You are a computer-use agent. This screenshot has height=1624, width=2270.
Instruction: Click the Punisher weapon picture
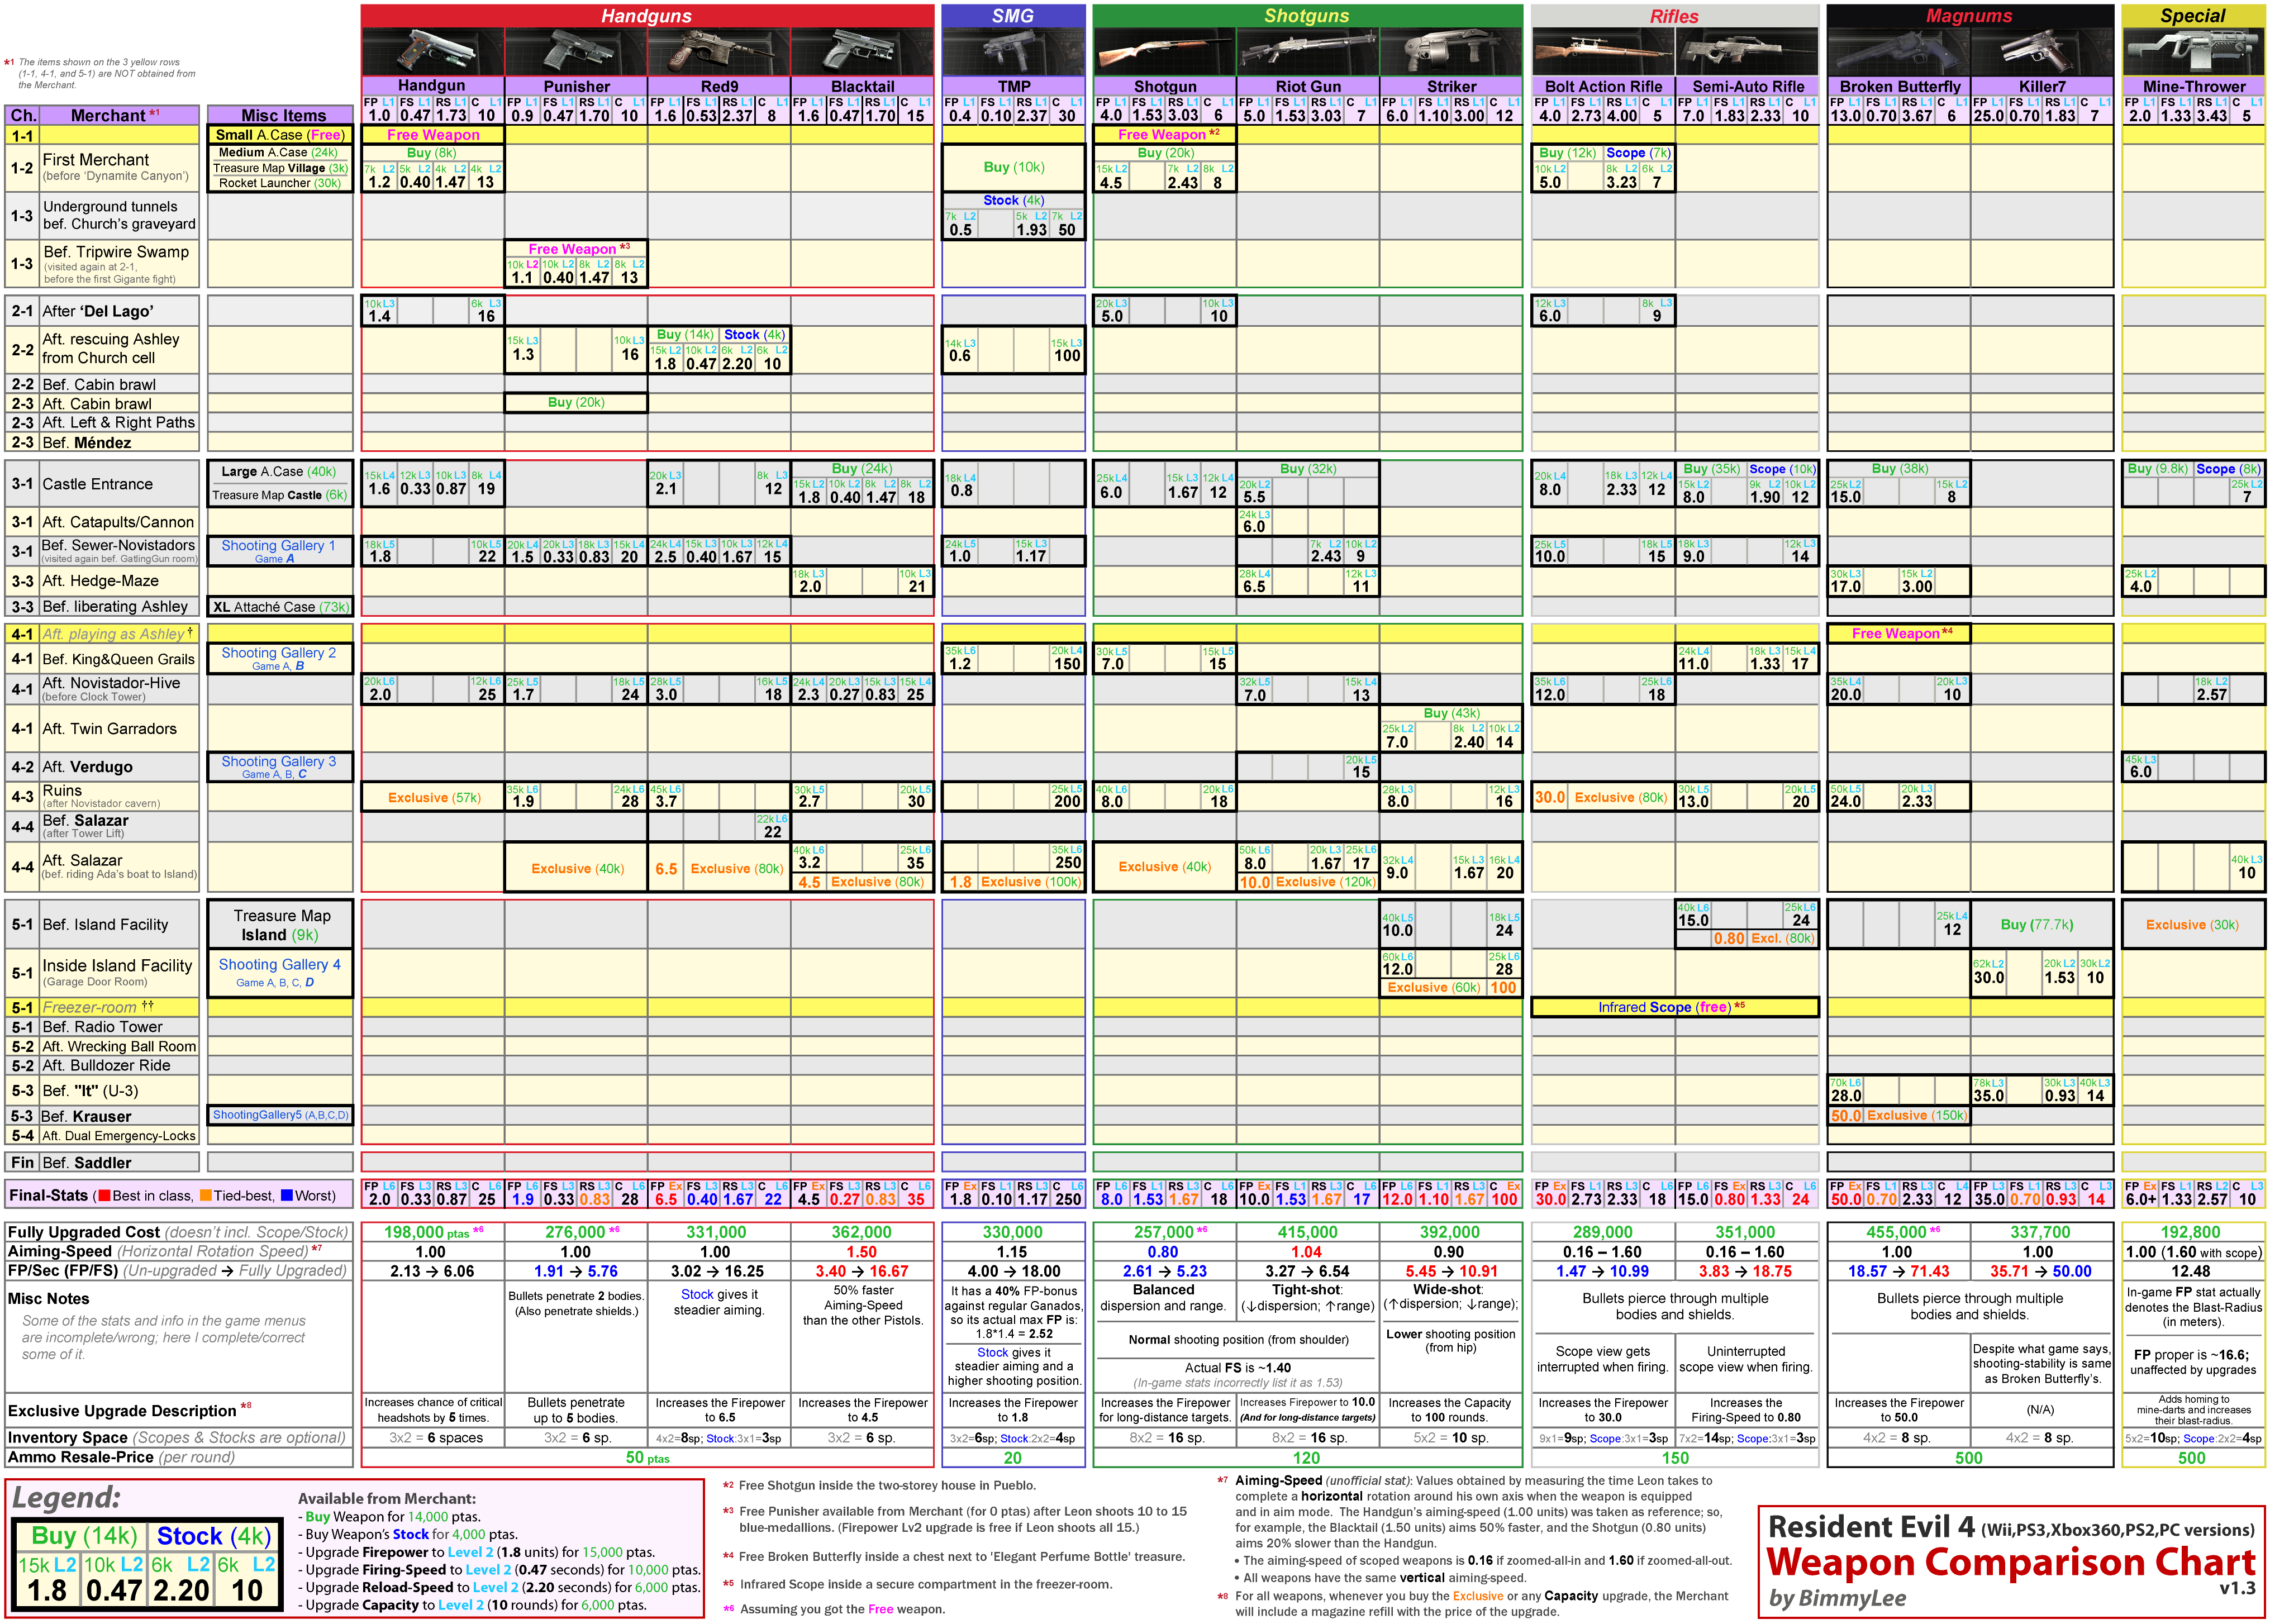[576, 52]
